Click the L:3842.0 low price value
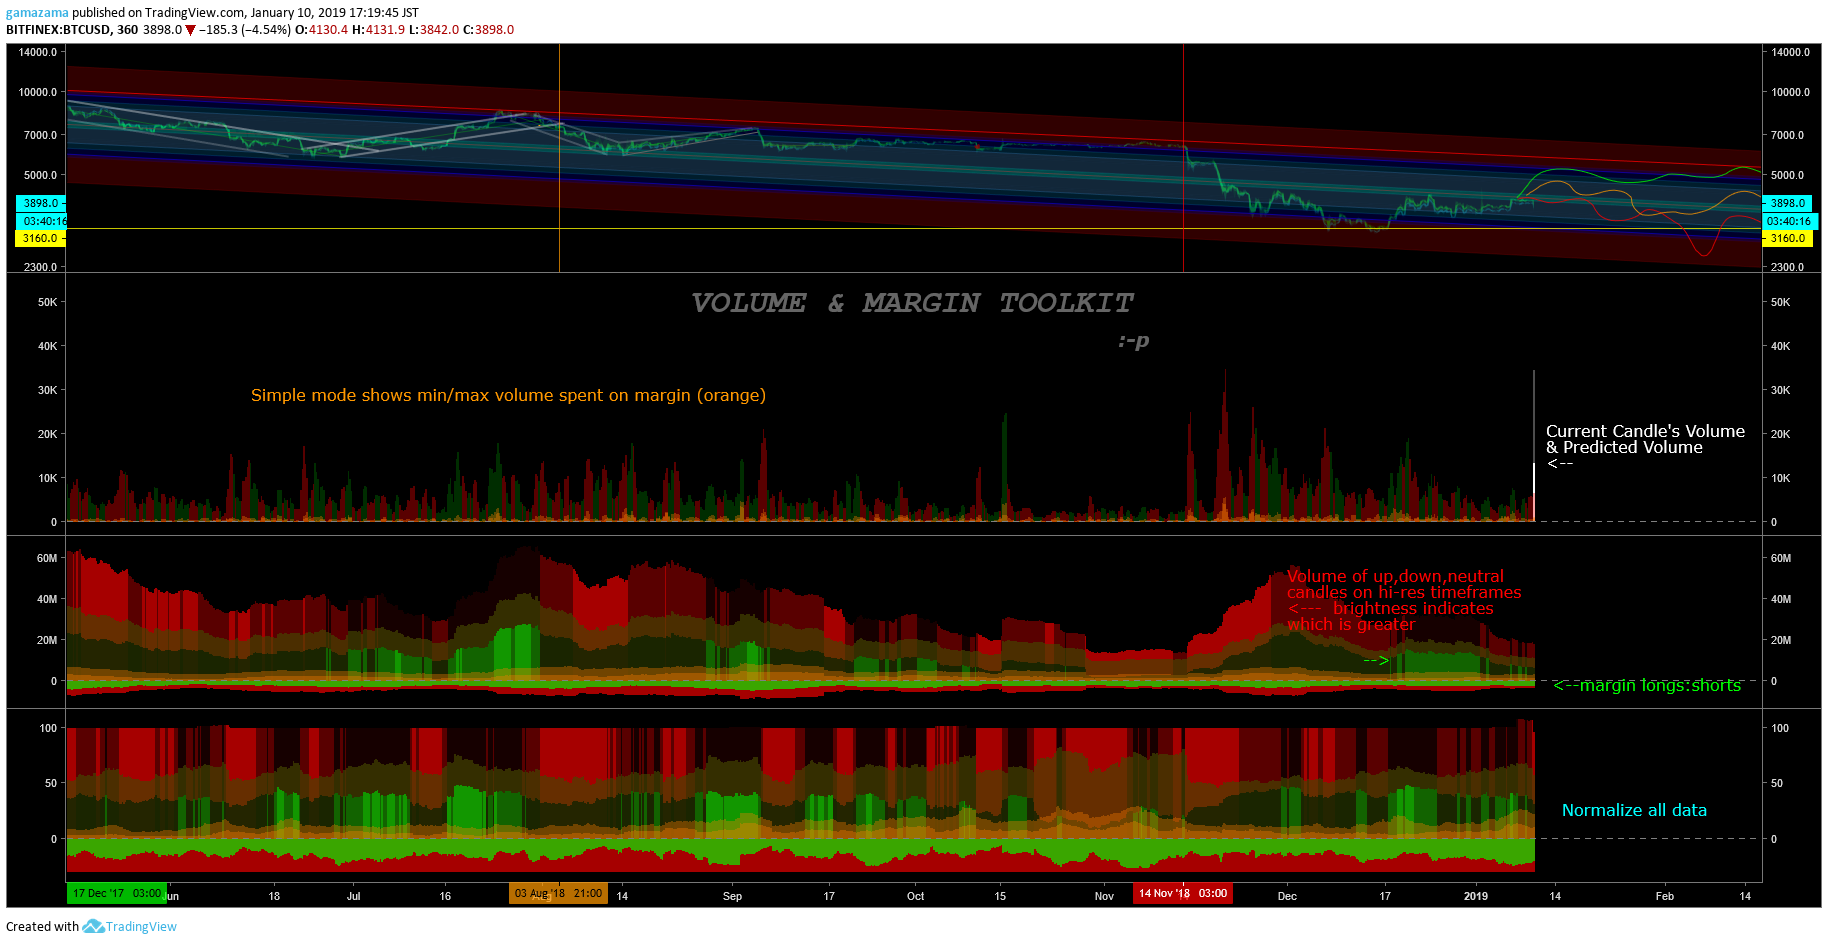This screenshot has height=944, width=1828. click(434, 30)
